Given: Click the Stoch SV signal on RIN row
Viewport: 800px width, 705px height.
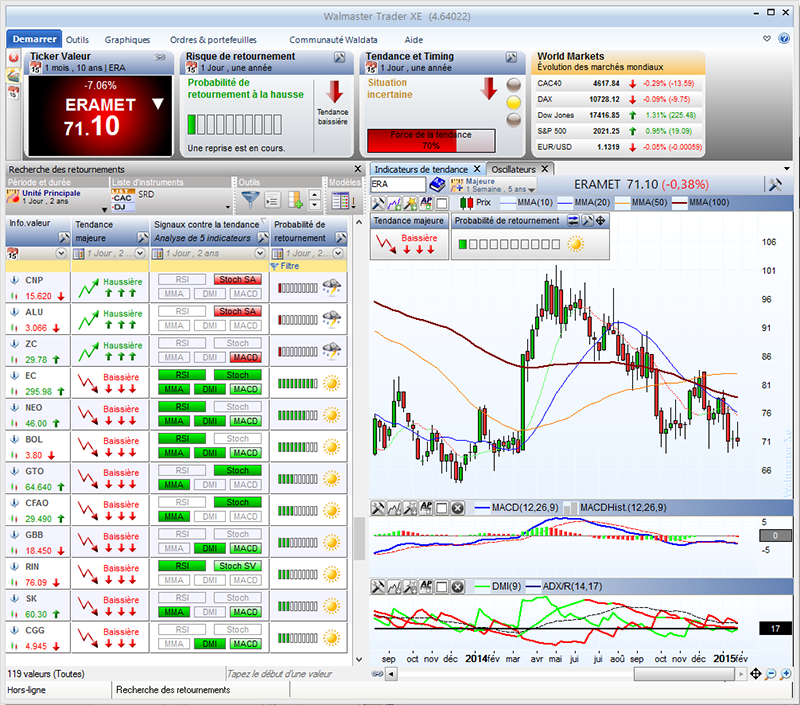Looking at the screenshot, I should click(x=238, y=566).
